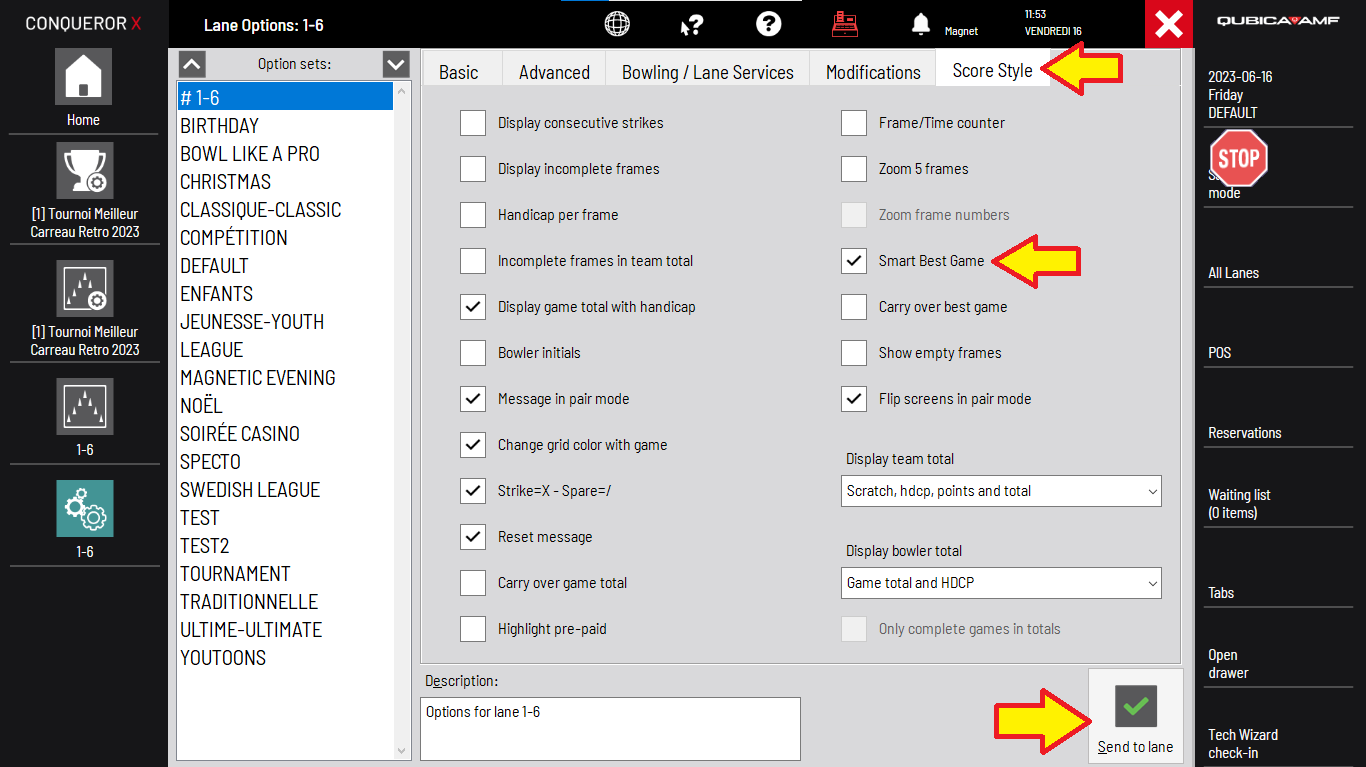Enable Bowler initials checkbox
Viewport: 1366px width, 767px height.
473,353
